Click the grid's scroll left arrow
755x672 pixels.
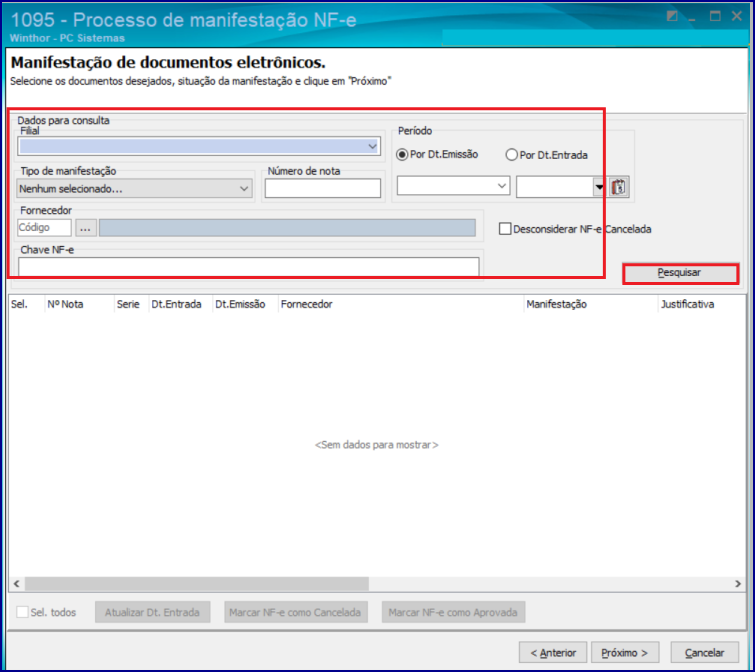[x=17, y=583]
